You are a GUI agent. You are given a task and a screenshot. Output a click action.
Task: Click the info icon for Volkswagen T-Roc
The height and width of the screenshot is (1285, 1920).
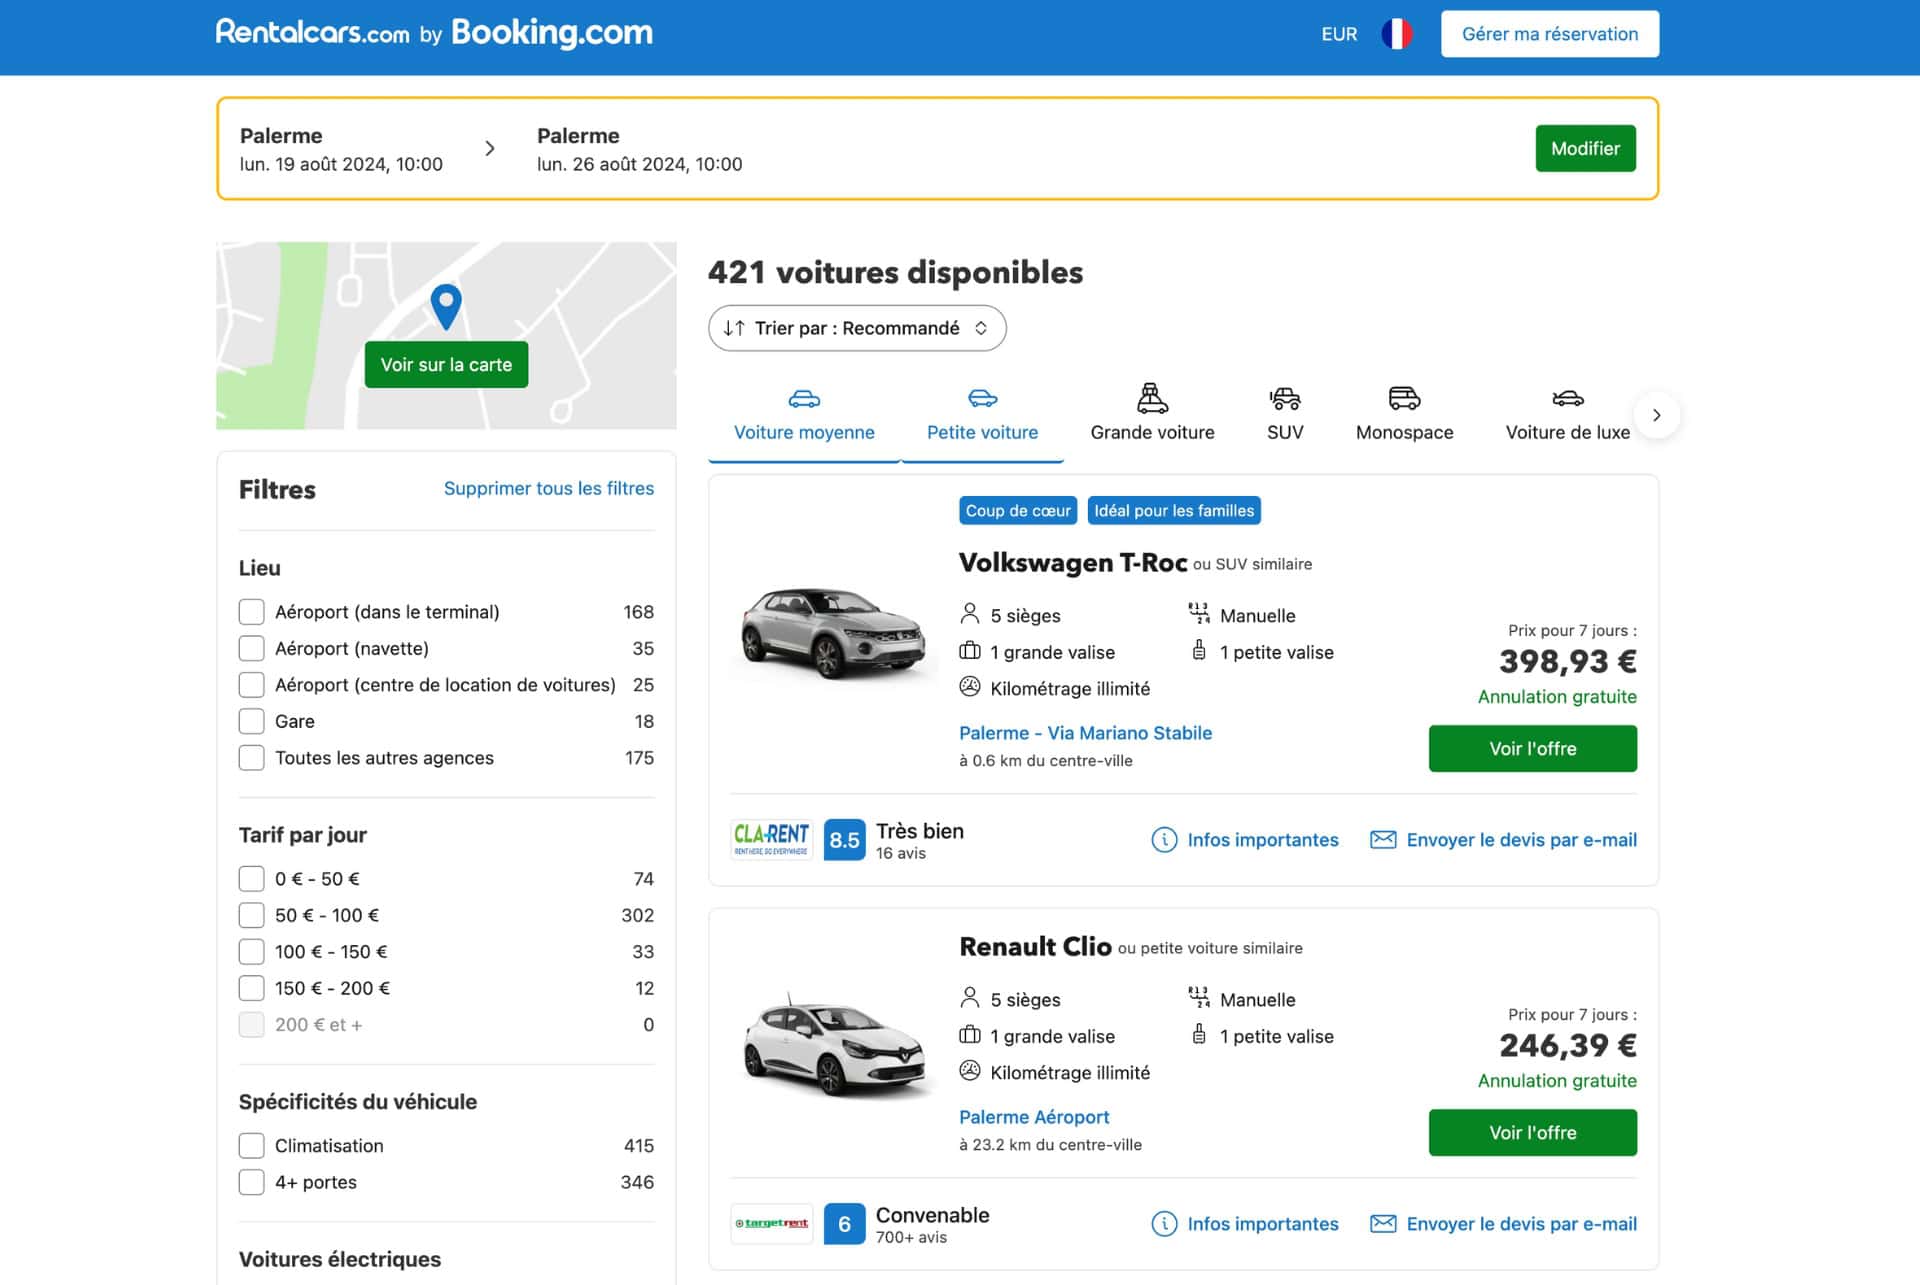tap(1164, 840)
